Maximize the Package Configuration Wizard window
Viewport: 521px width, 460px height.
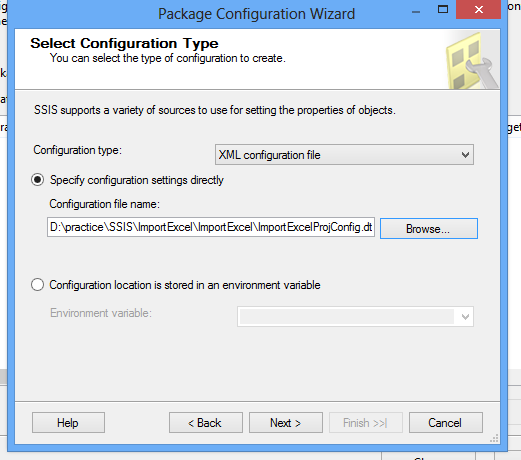(x=443, y=9)
